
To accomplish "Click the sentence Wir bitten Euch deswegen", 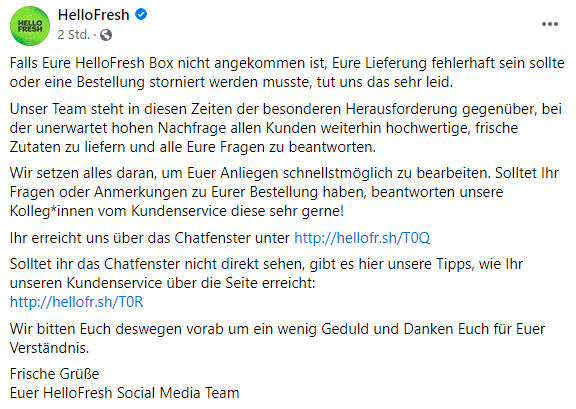I will pos(277,338).
